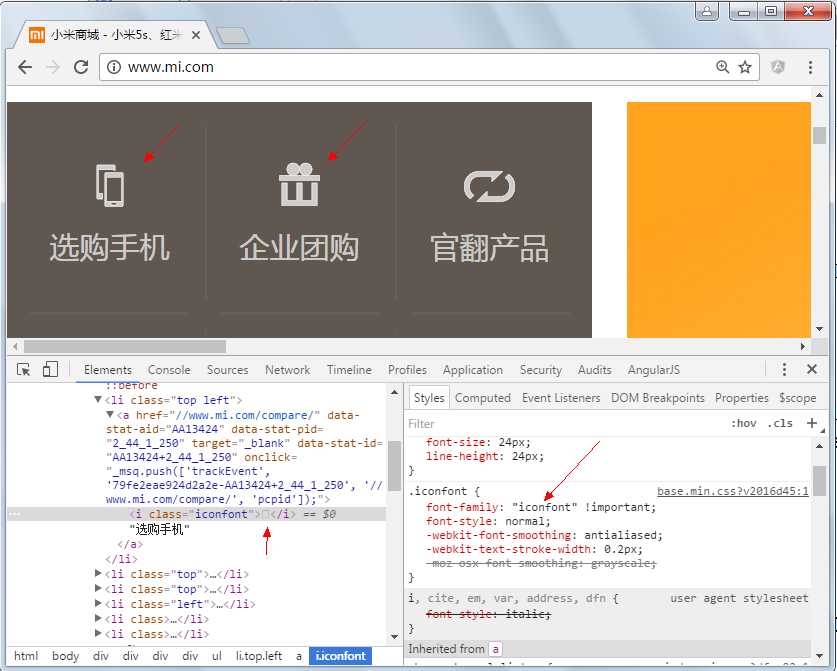837x671 pixels.
Task: Select the body breadcrumb
Action: pos(65,656)
